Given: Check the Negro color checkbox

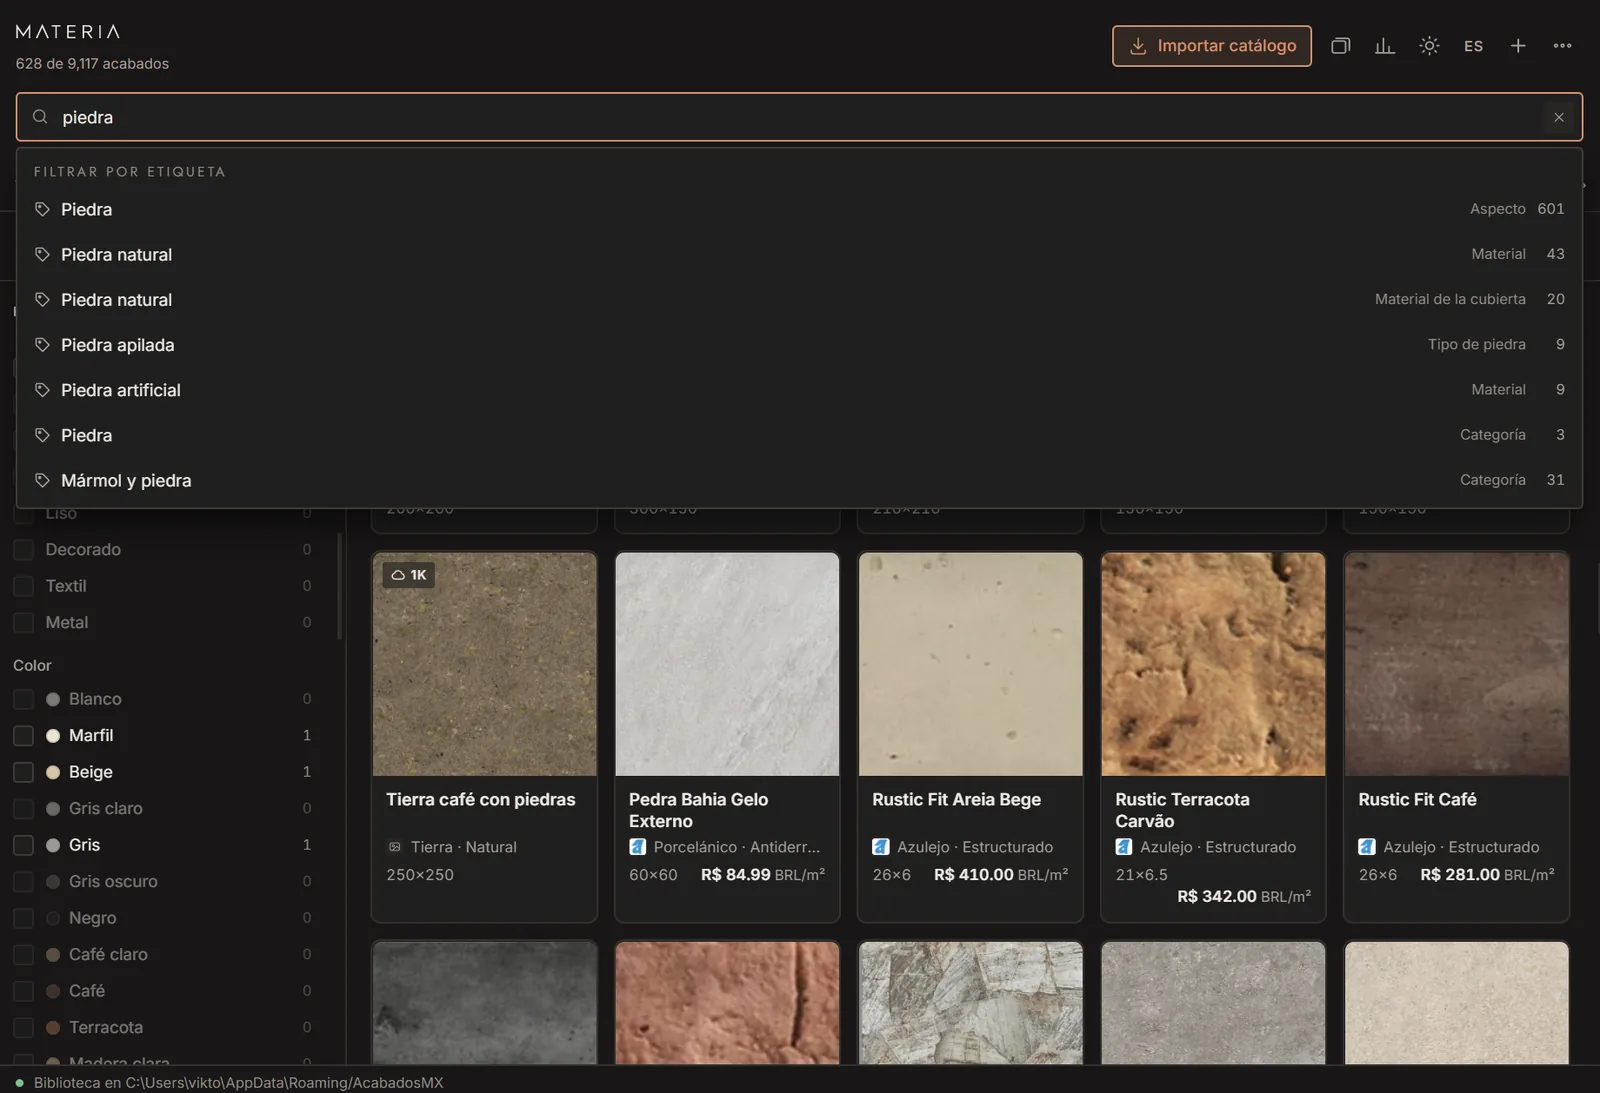Looking at the screenshot, I should click(24, 918).
